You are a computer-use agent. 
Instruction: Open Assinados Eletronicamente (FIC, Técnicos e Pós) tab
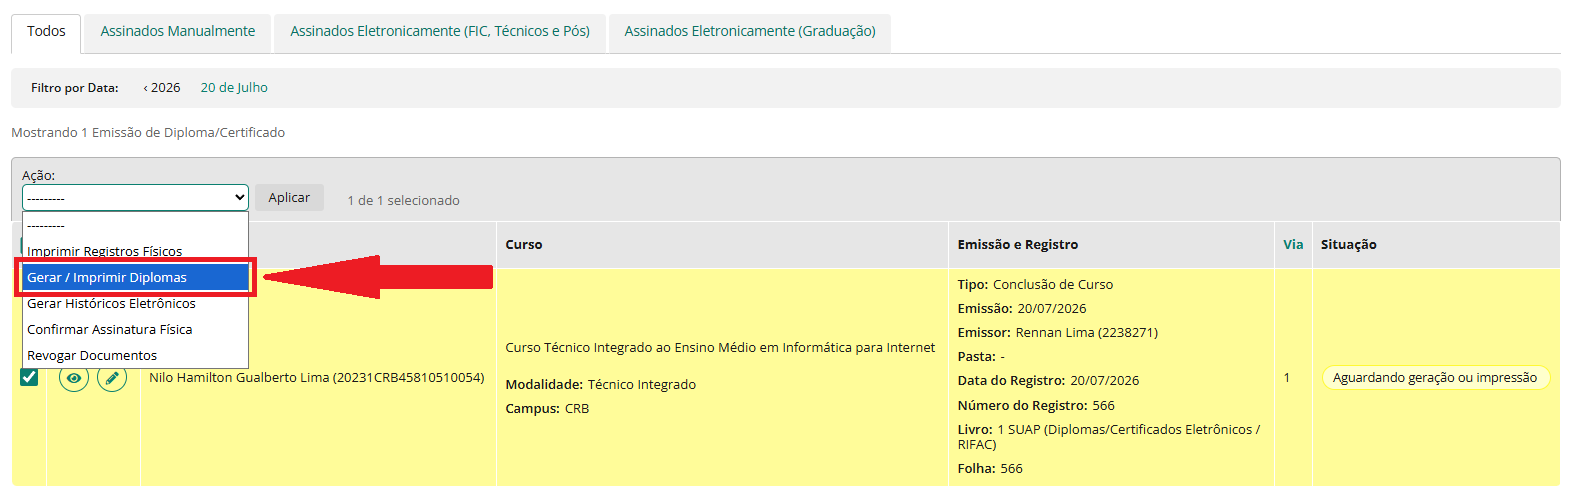pos(440,32)
